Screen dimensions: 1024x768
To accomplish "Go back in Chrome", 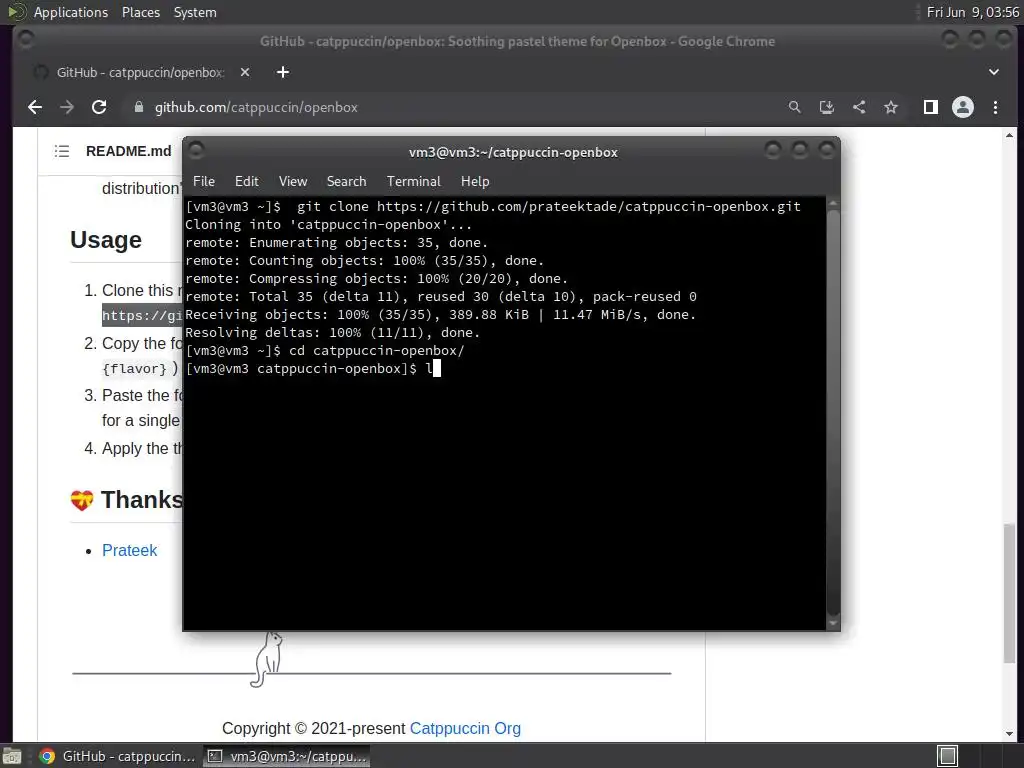I will [35, 107].
